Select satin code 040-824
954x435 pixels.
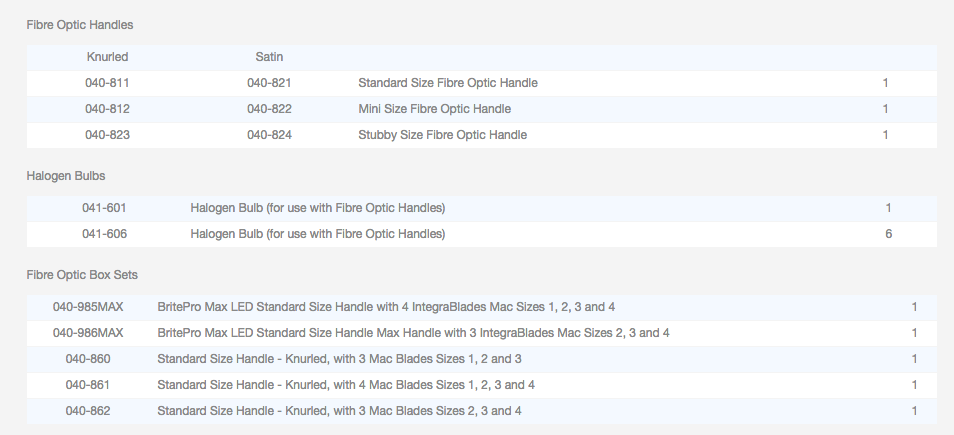[x=269, y=135]
